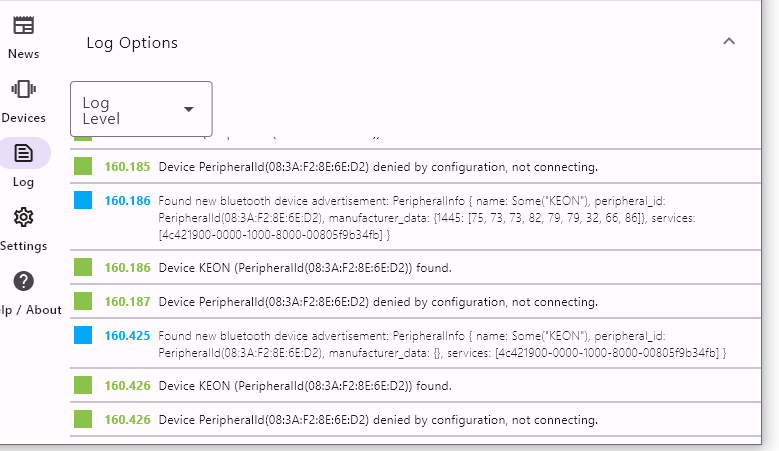Switch to the Settings tab label
This screenshot has width=779, height=451.
pyautogui.click(x=23, y=246)
